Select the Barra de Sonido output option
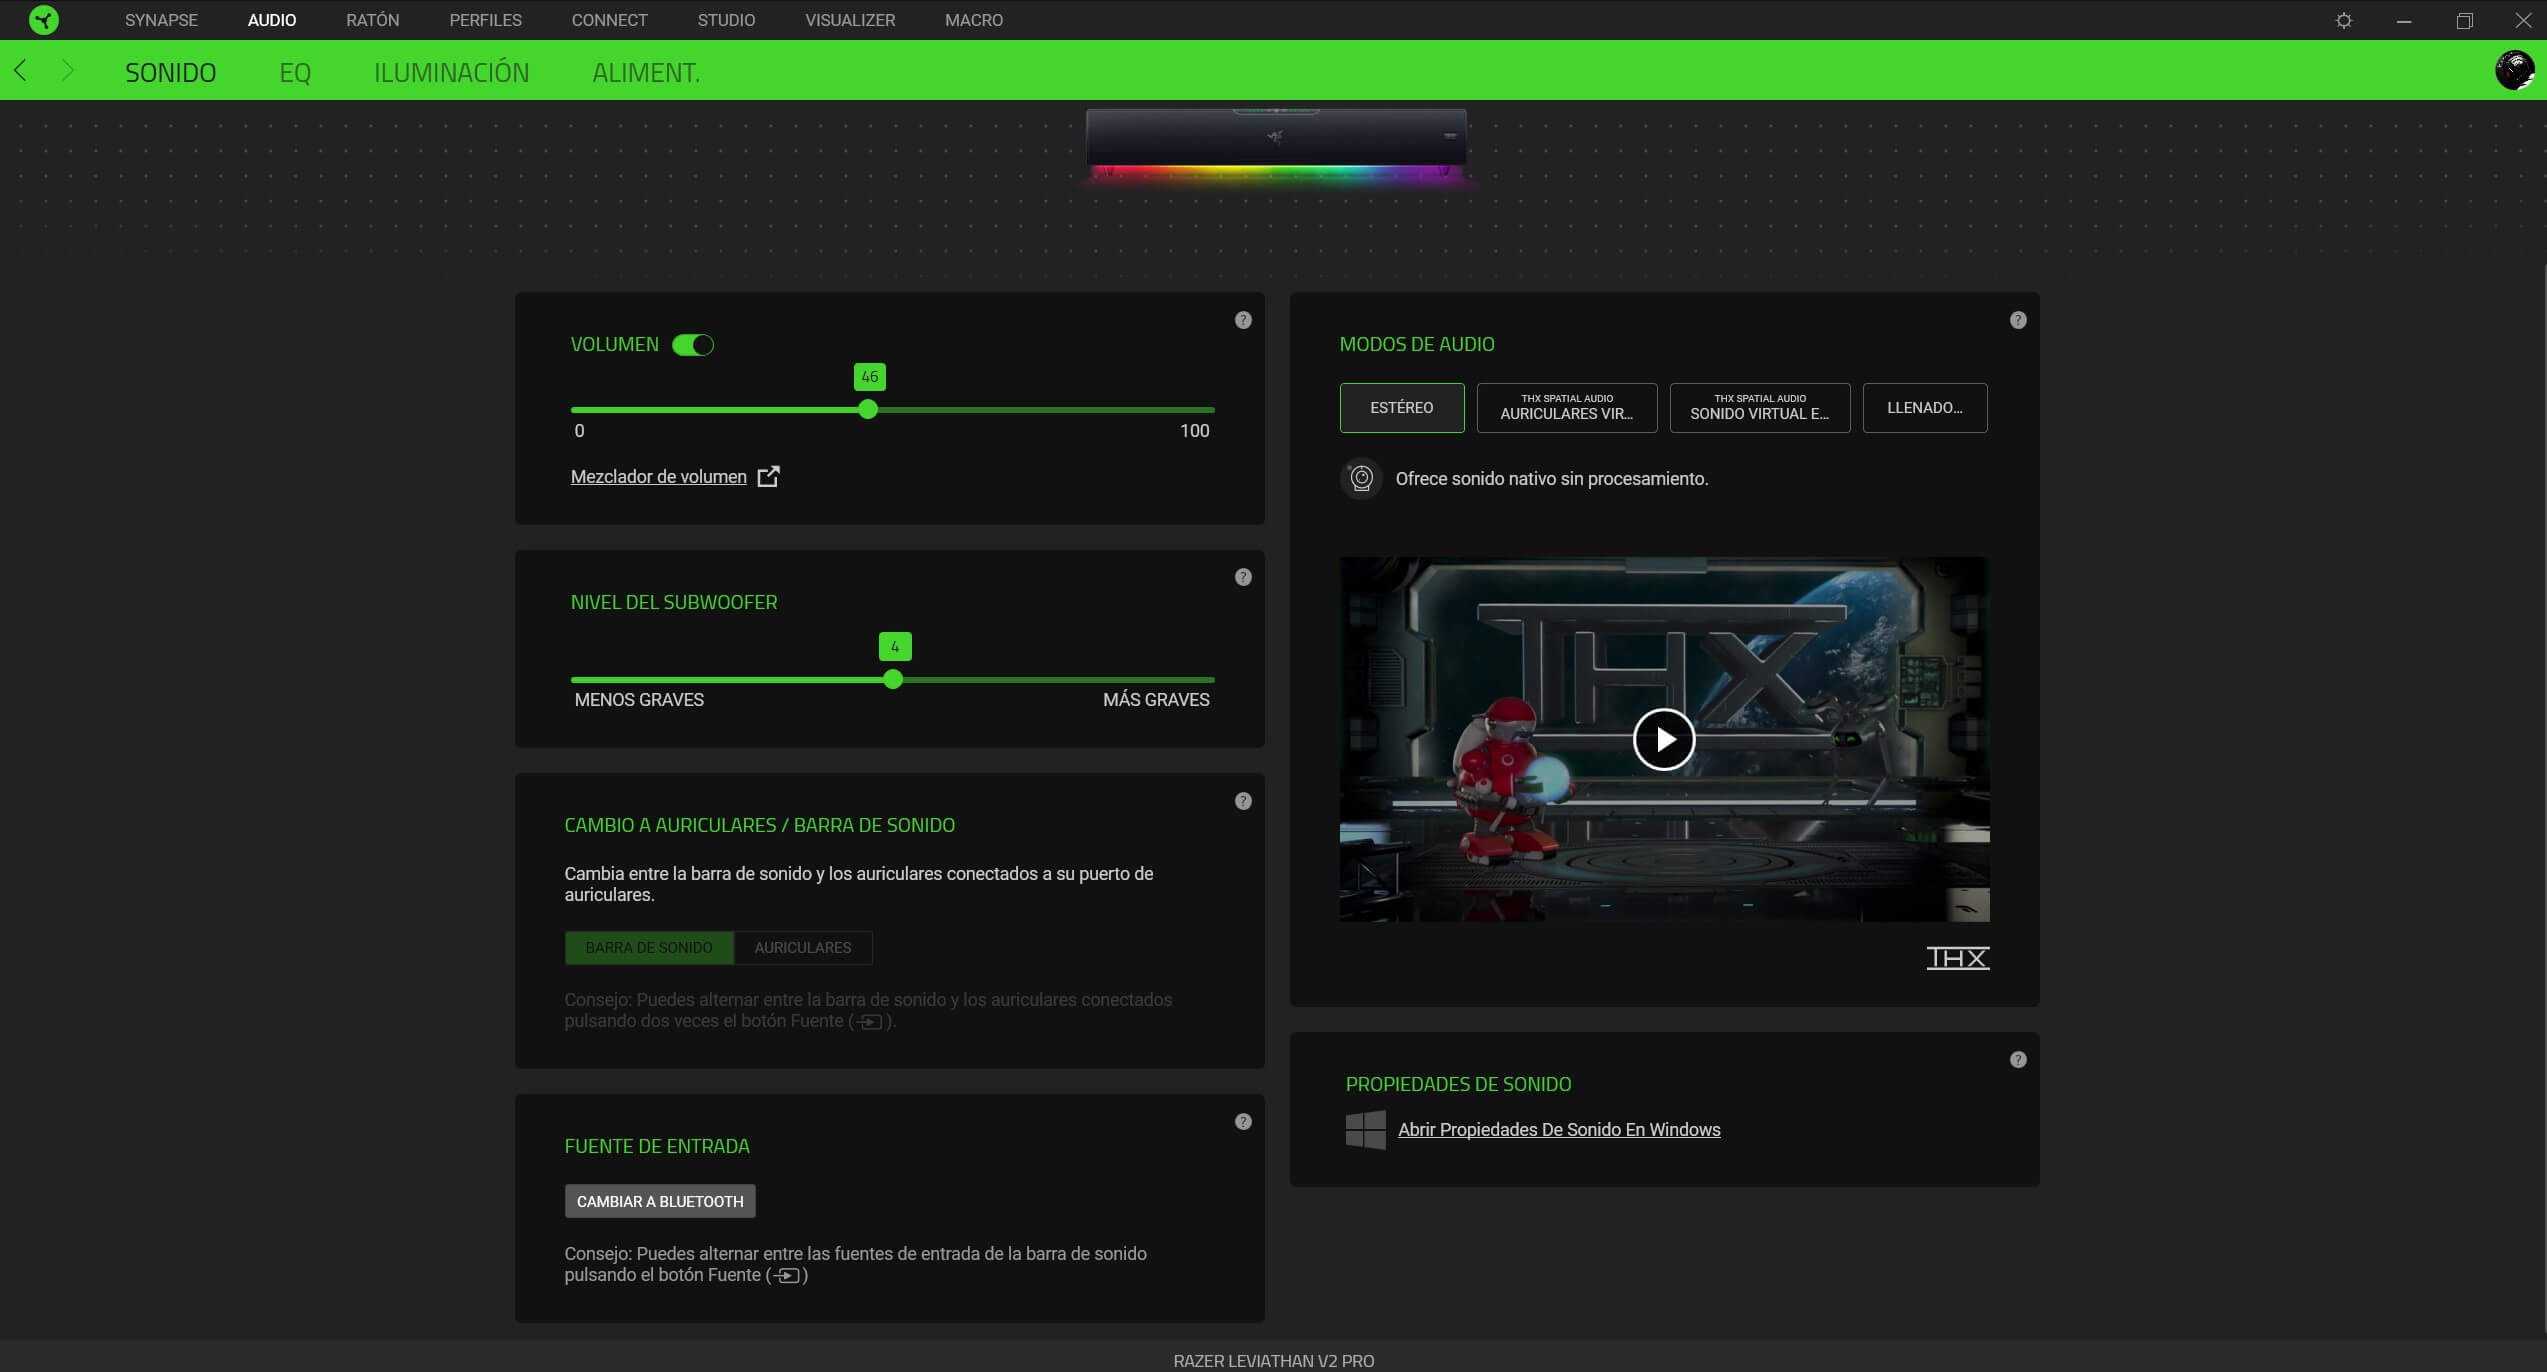2547x1372 pixels. 649,948
